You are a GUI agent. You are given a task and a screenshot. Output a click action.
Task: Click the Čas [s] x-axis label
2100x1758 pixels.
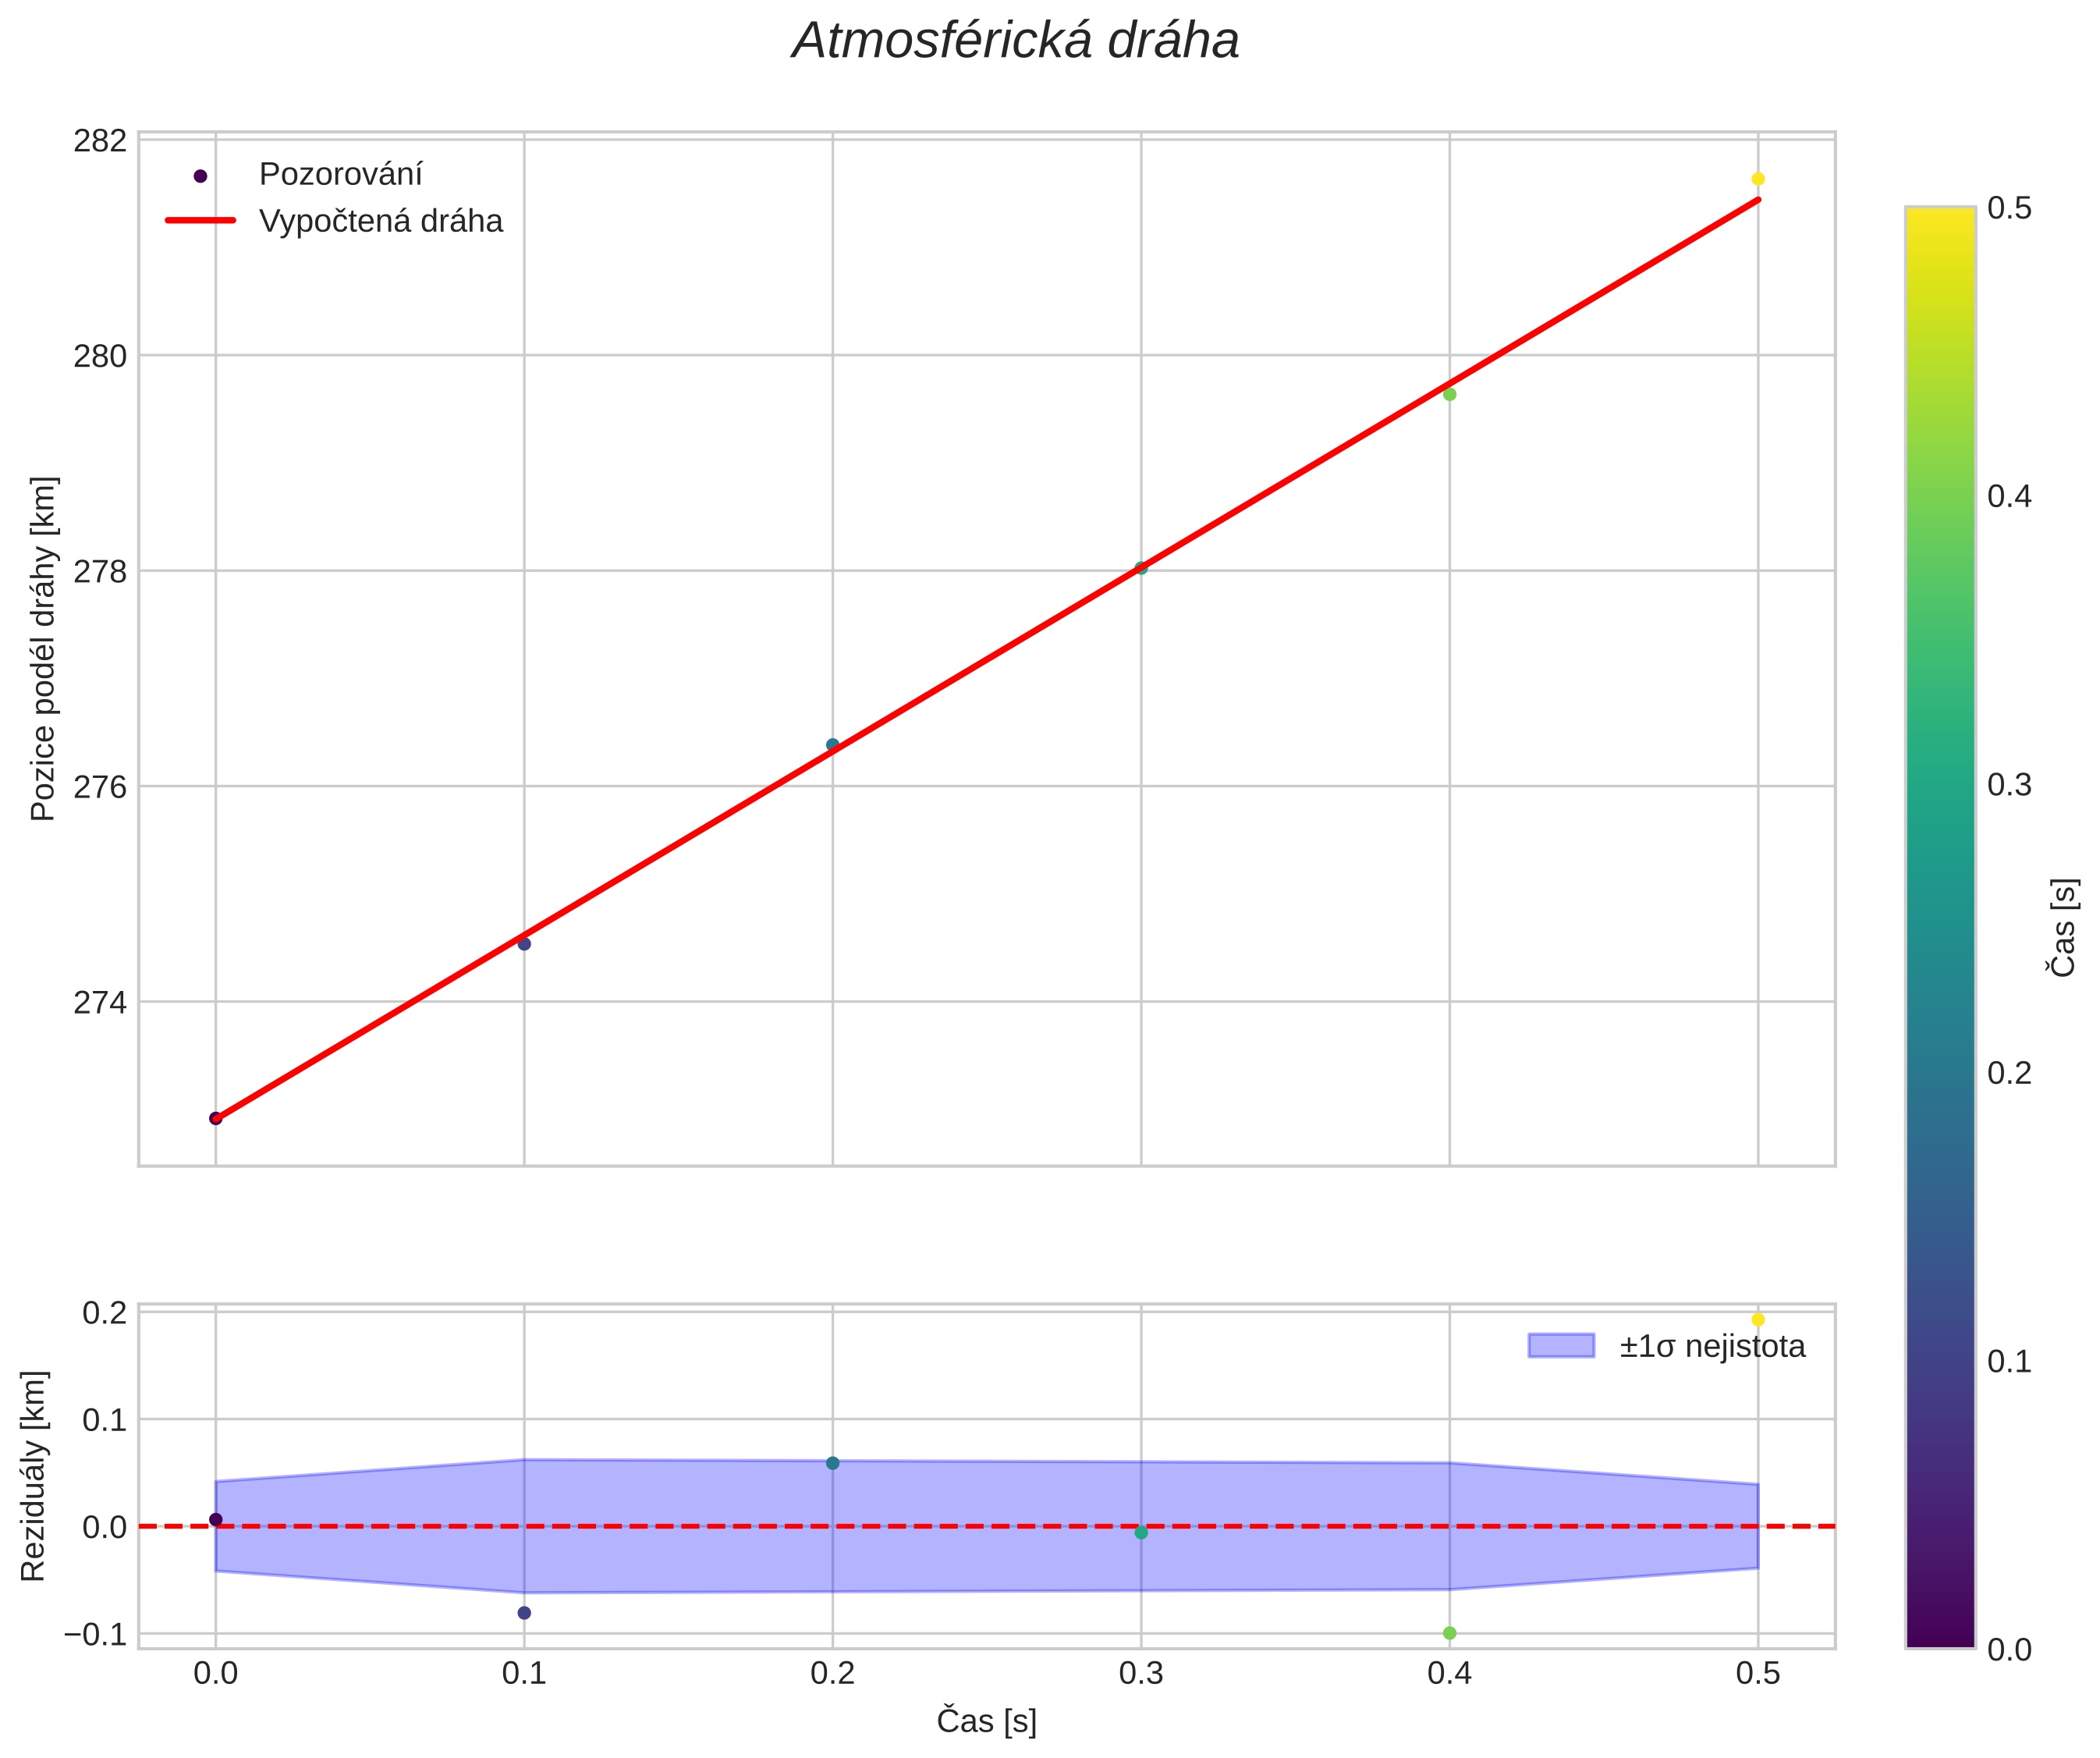coord(986,1721)
